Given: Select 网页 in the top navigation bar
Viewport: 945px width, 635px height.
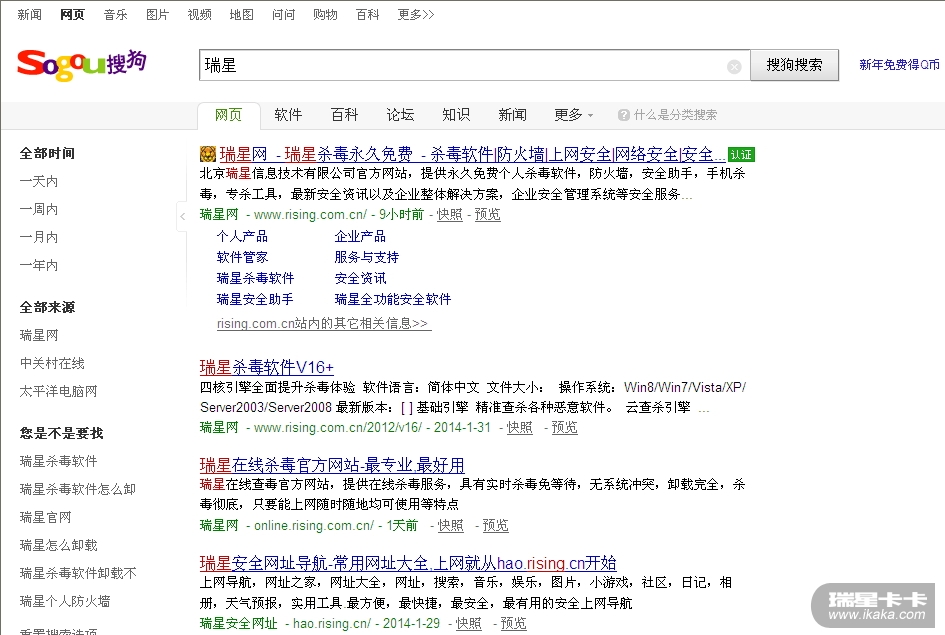Looking at the screenshot, I should coord(72,14).
